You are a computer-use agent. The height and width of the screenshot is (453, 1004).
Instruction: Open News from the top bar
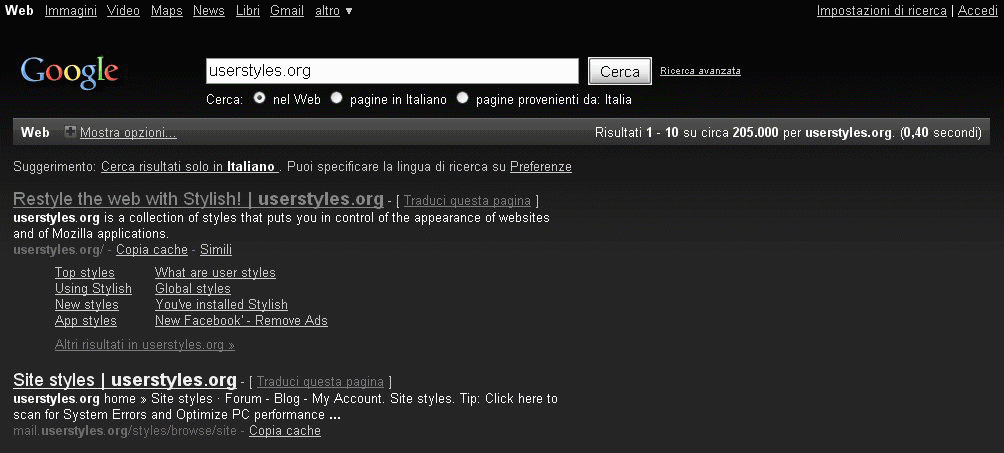click(209, 11)
